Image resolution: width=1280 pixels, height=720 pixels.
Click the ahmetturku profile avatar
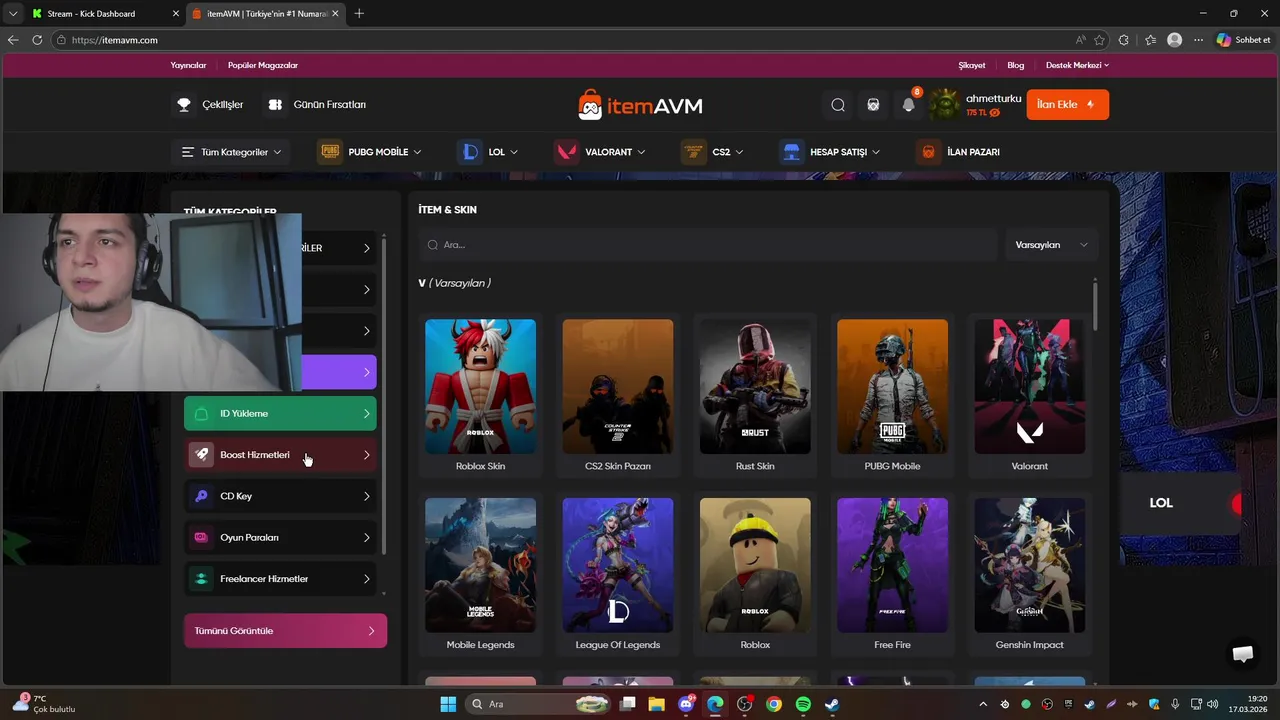945,105
